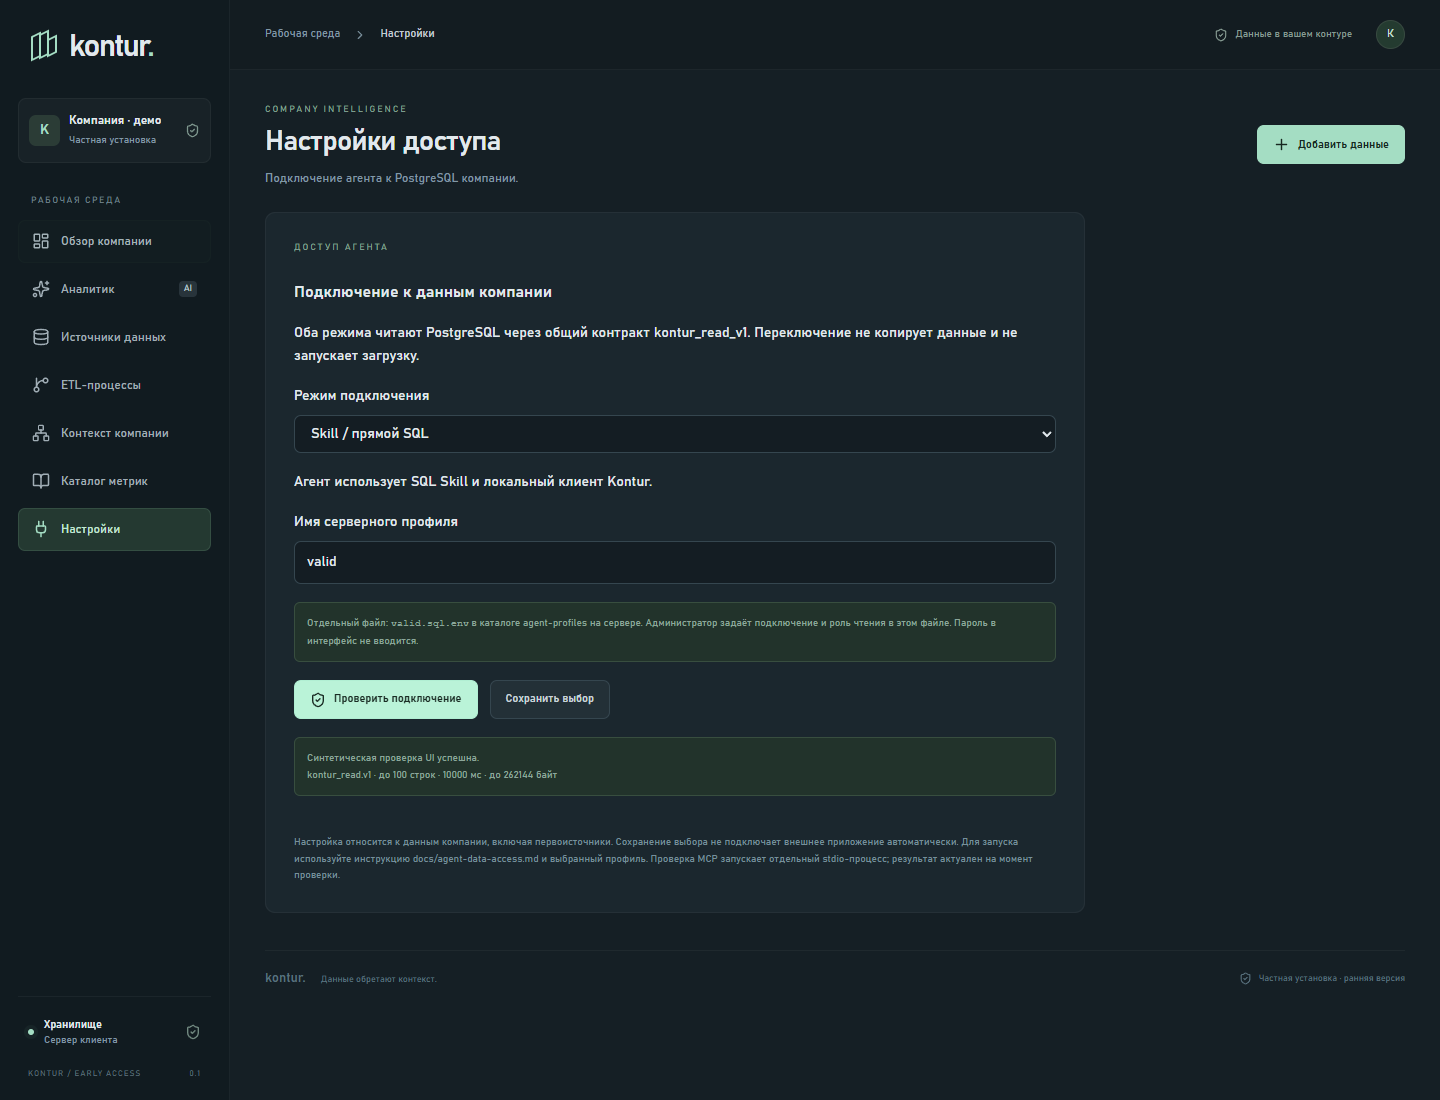Click the Компания · демо name
Screen dimensions: 1440x1100
pyautogui.click(x=115, y=120)
